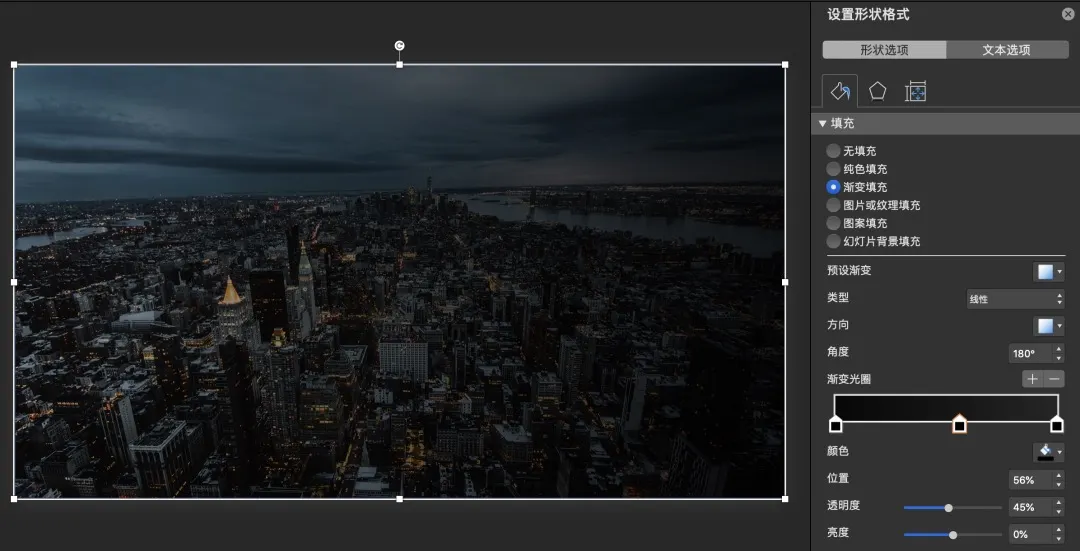The height and width of the screenshot is (551, 1080).
Task: Open the 方向 direction picker
Action: point(1048,326)
